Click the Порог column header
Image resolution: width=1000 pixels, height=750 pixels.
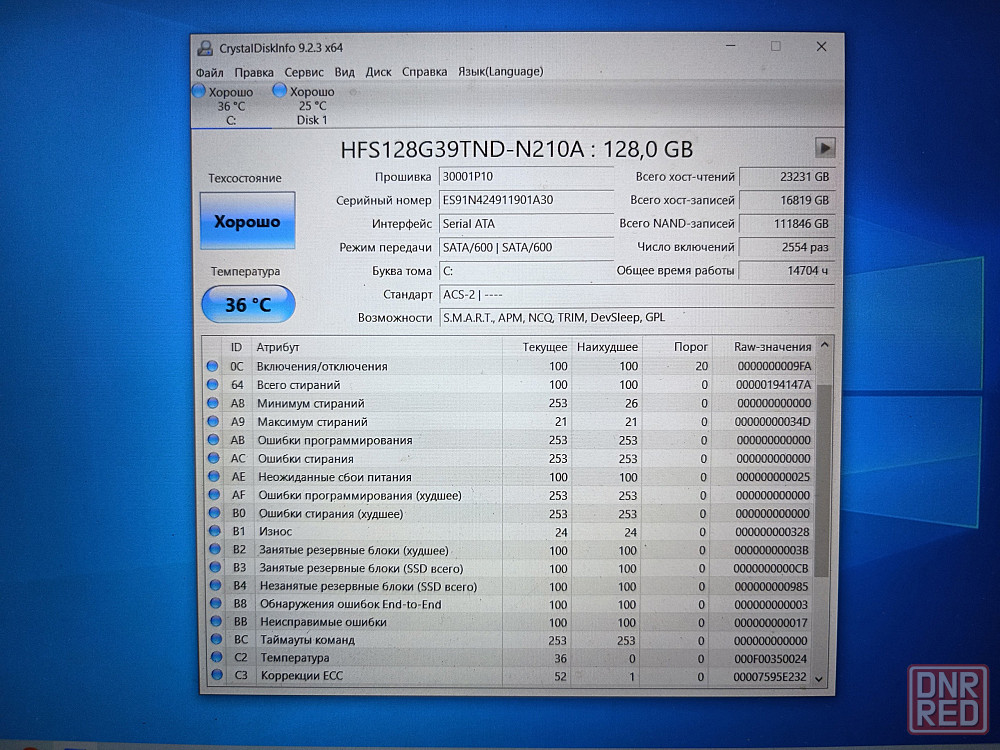coord(677,347)
